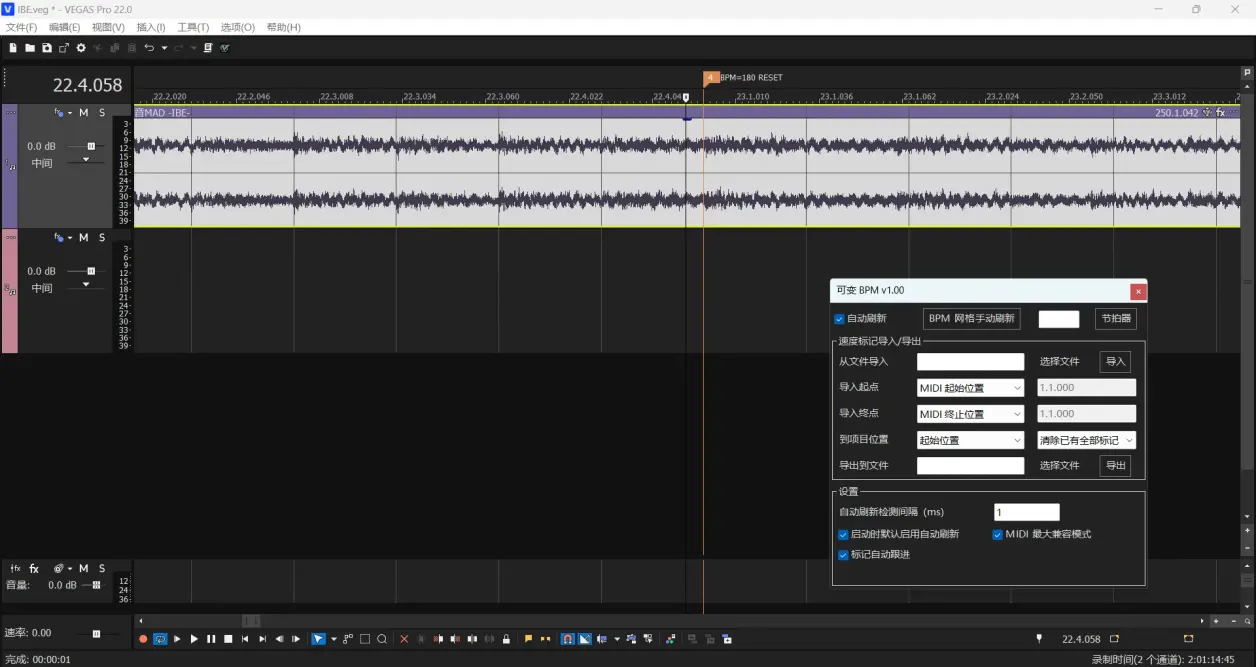Expand the edit tool dropdown arrow
The width and height of the screenshot is (1256, 667).
334,639
